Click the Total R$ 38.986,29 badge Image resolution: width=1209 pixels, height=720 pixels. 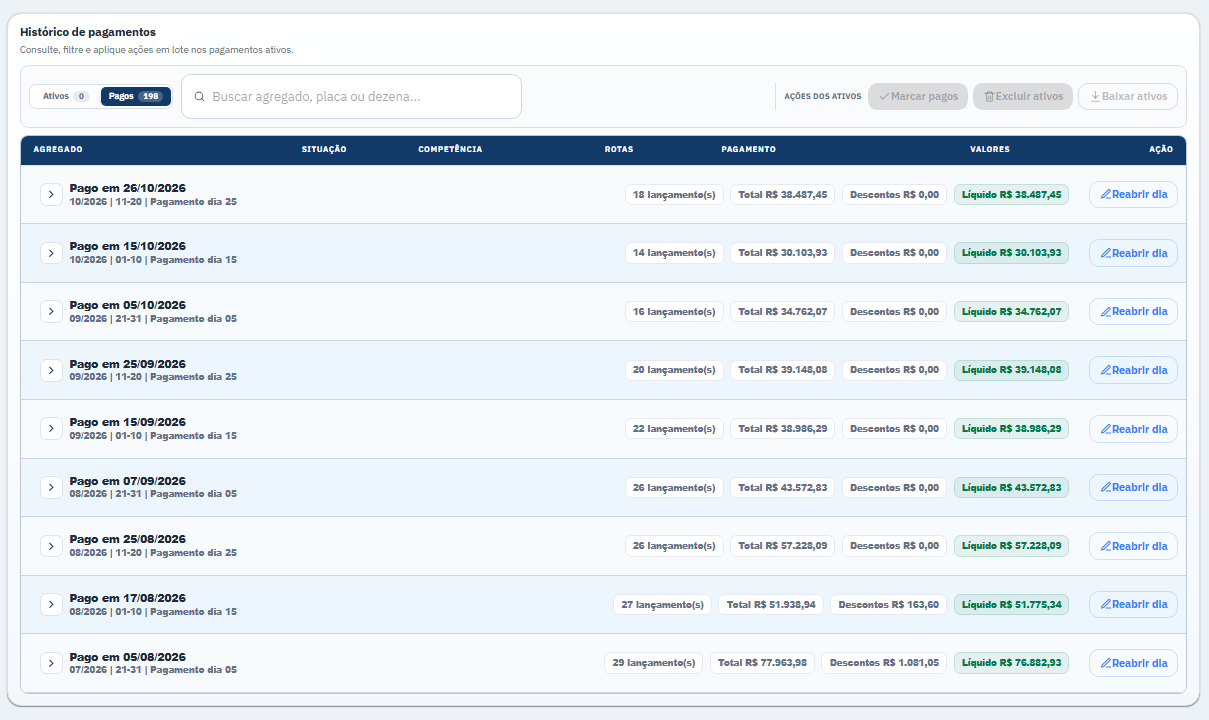[x=783, y=428]
